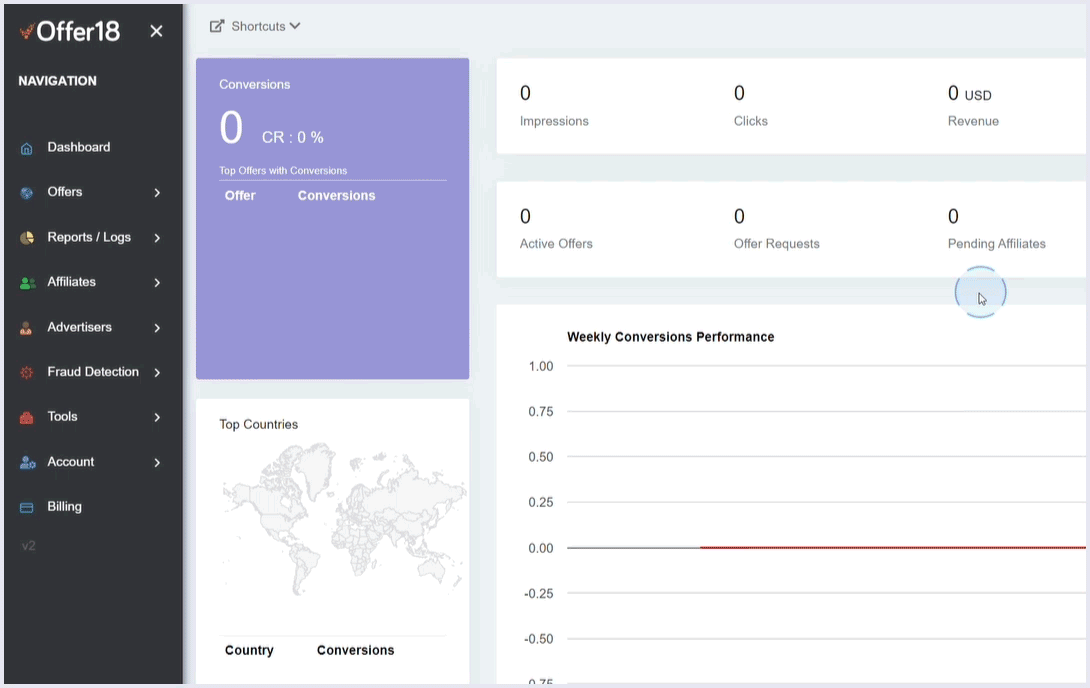Viewport: 1090px width, 688px height.
Task: Click the Reports / Logs pie chart icon
Action: pos(27,238)
